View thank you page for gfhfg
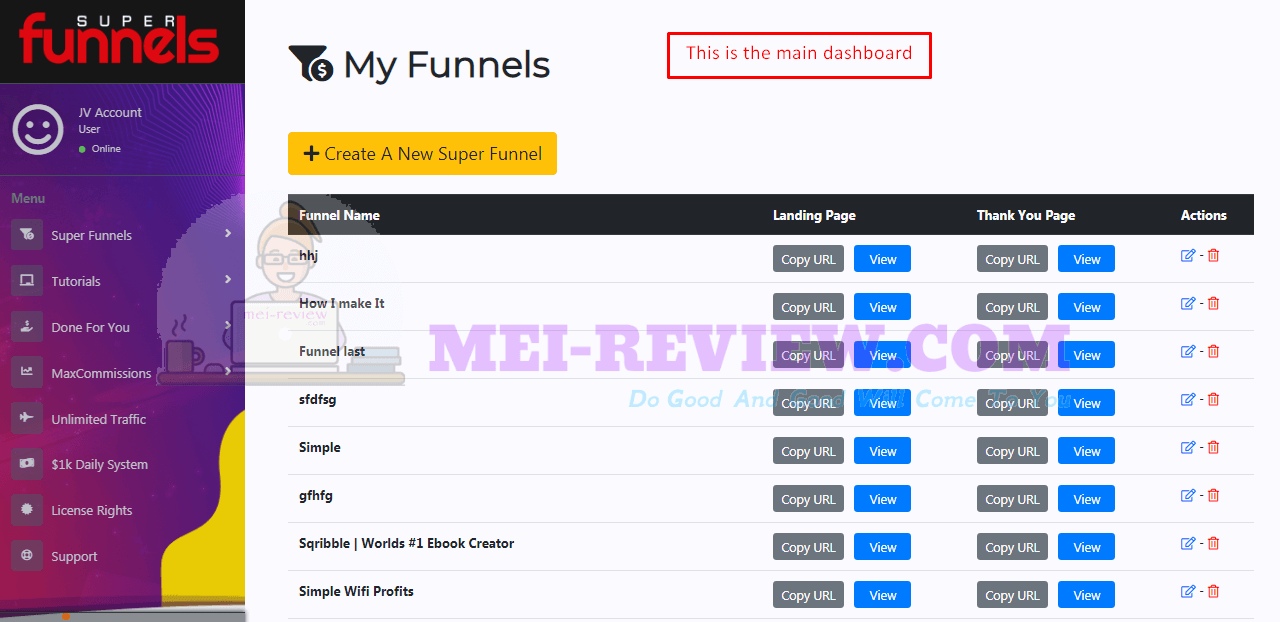Viewport: 1280px width, 622px height. click(x=1086, y=499)
